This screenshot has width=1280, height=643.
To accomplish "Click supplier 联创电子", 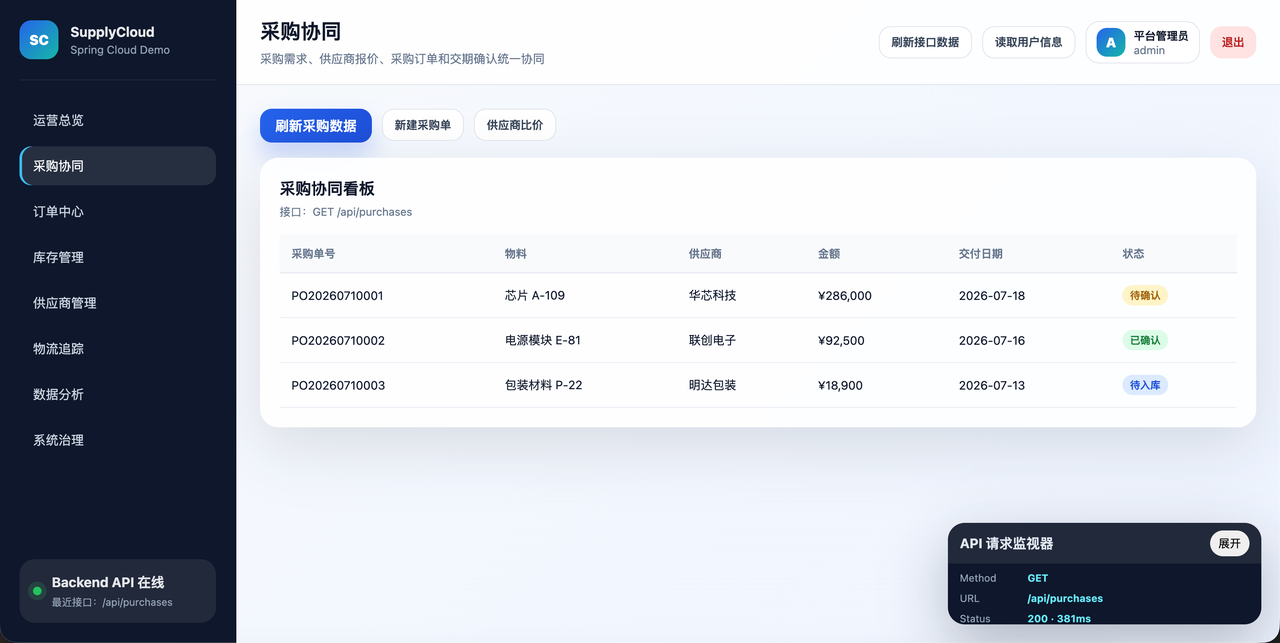I will (712, 341).
